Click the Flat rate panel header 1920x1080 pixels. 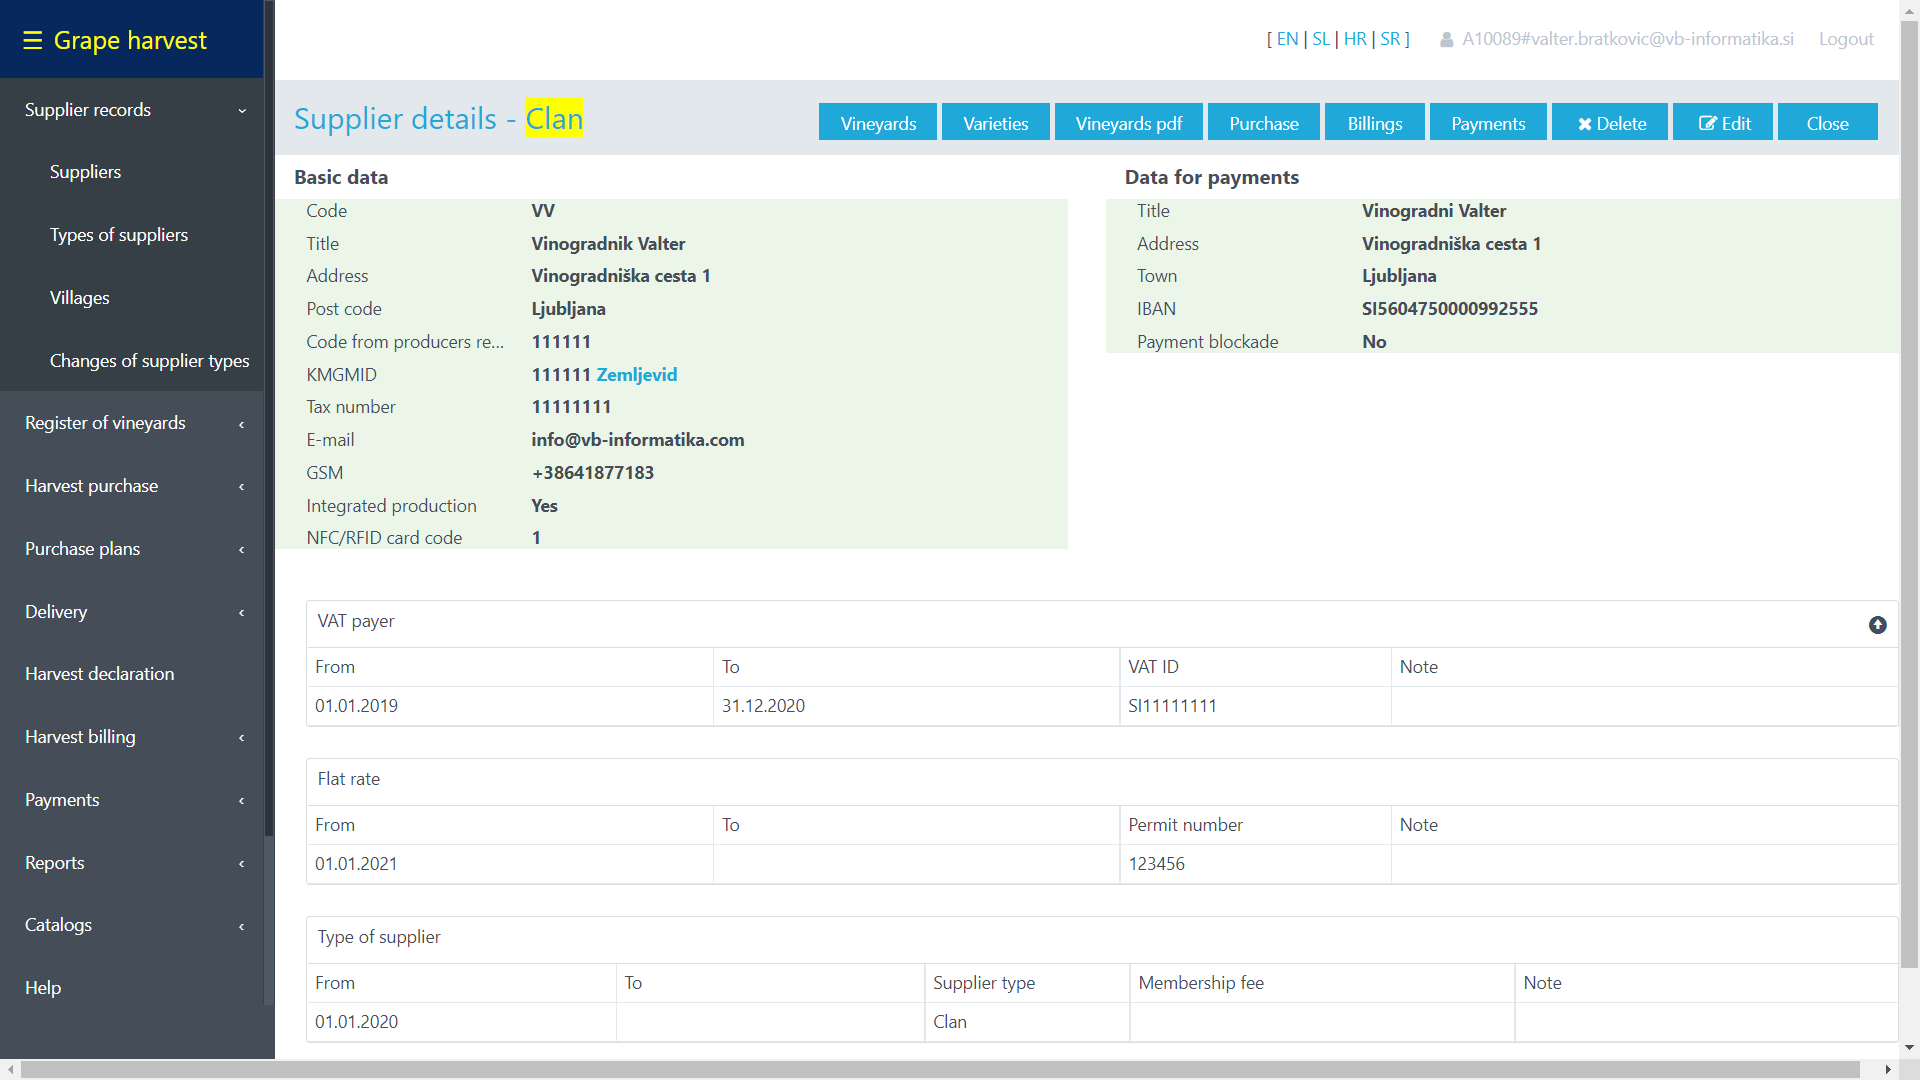click(x=1101, y=781)
